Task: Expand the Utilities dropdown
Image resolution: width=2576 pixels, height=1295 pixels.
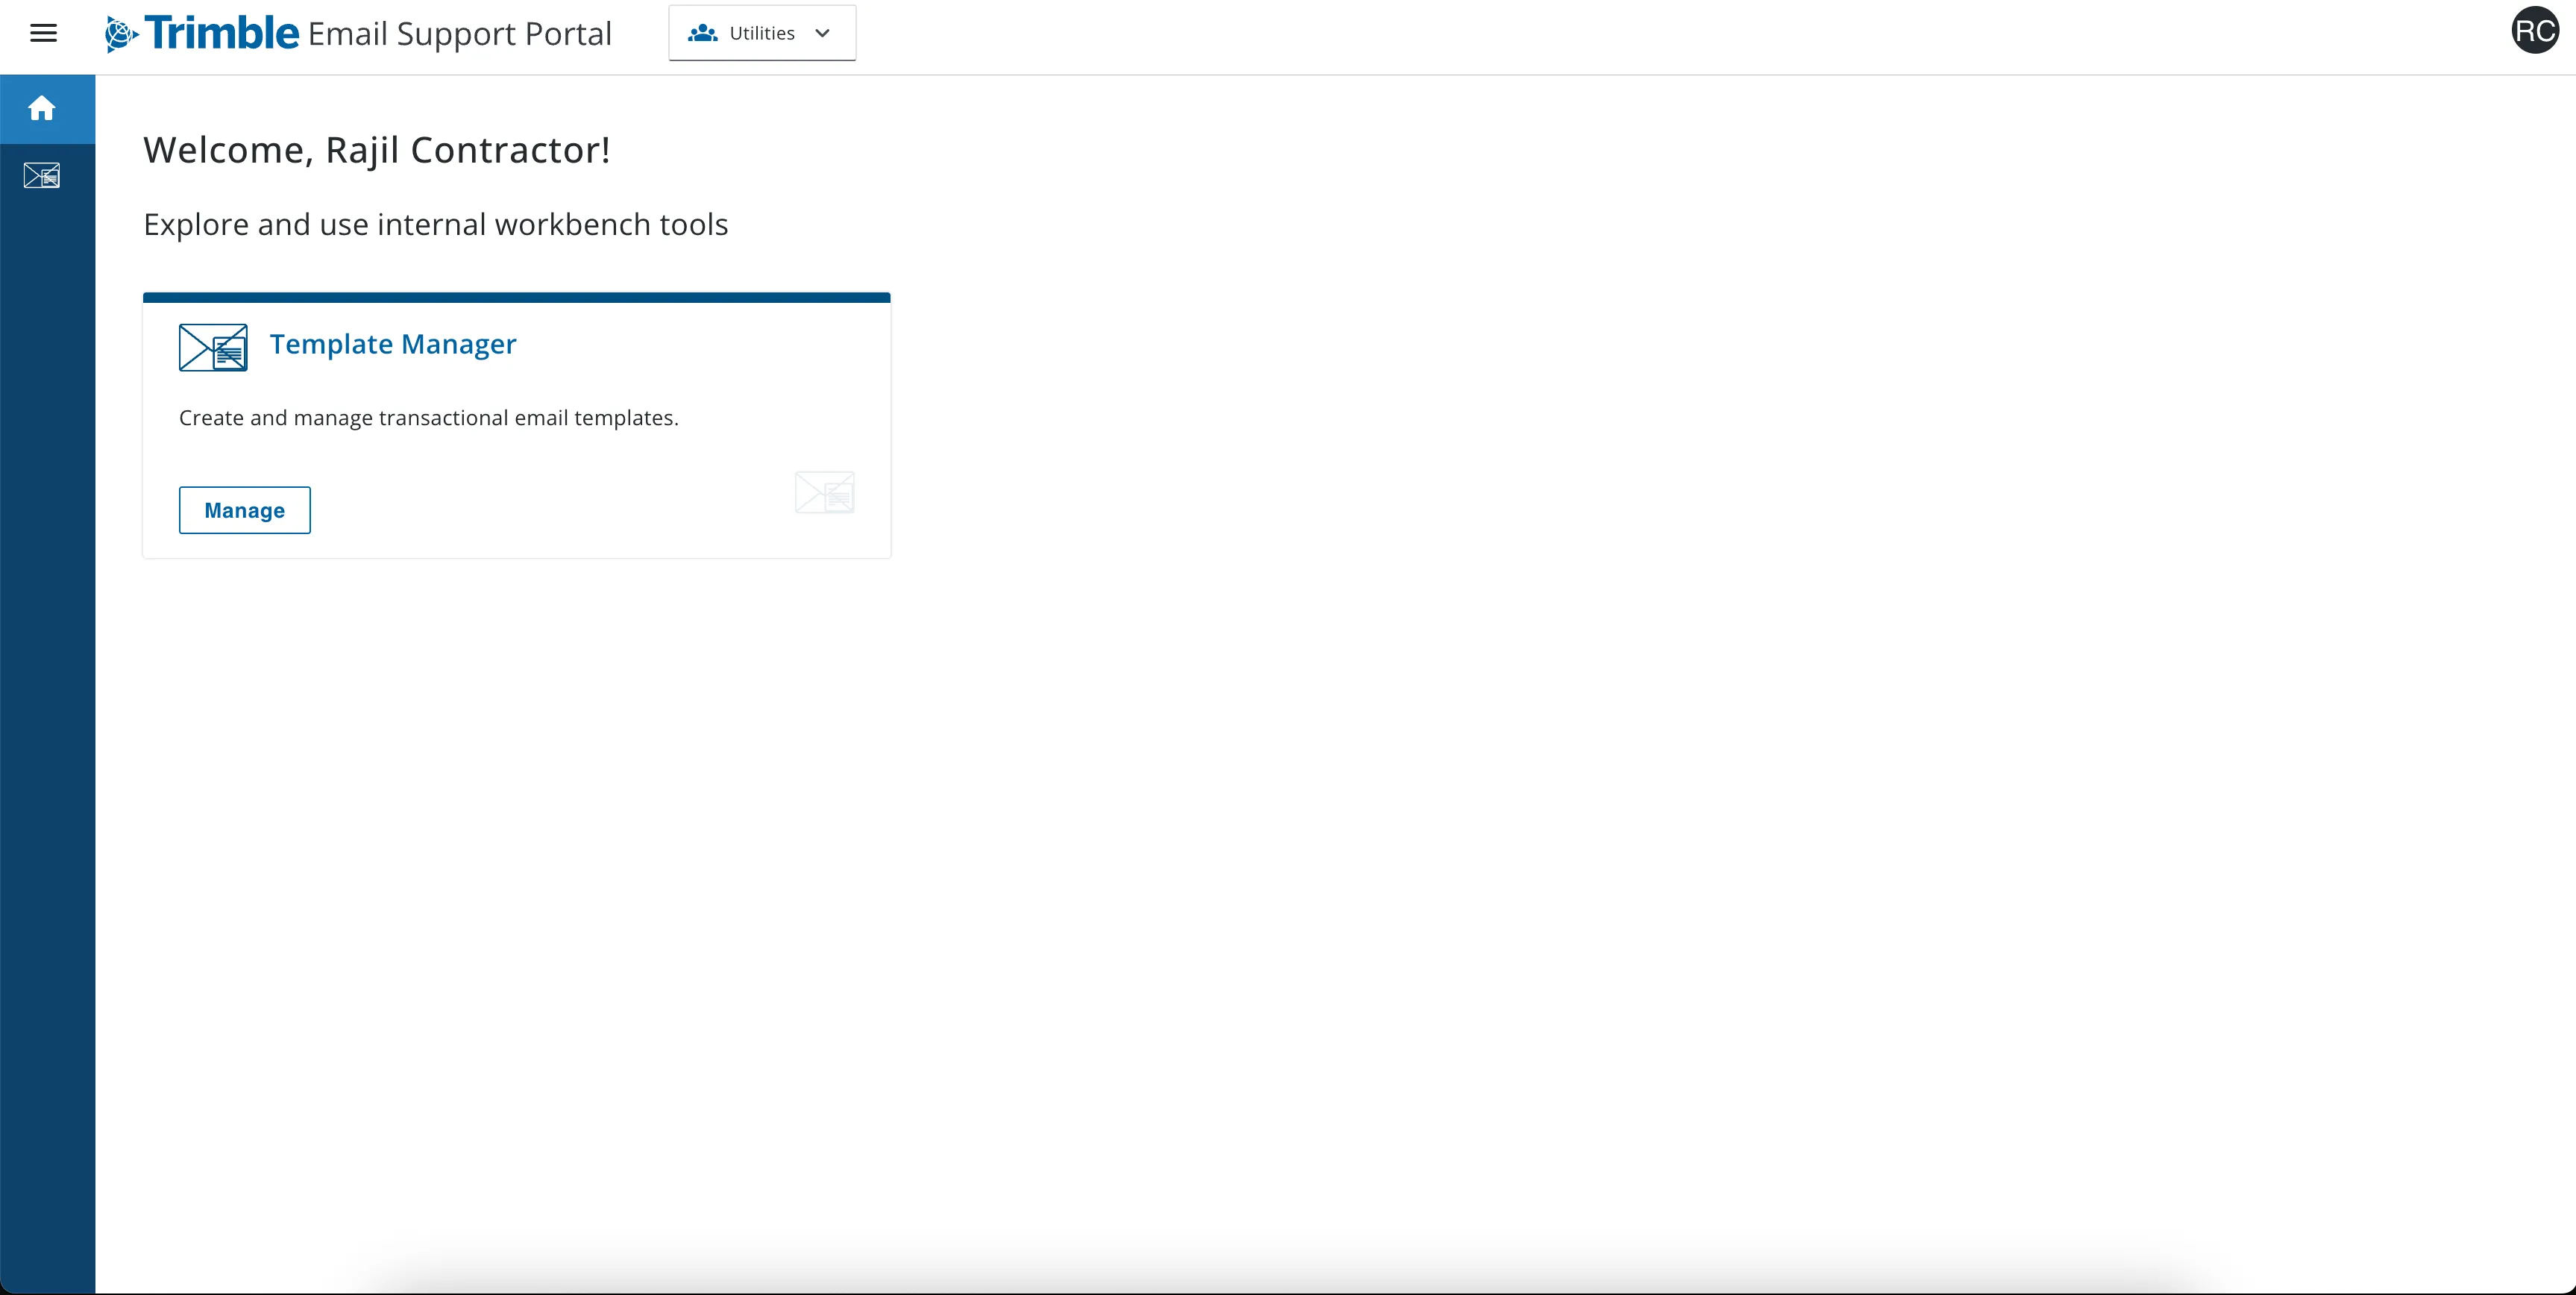Action: click(762, 33)
